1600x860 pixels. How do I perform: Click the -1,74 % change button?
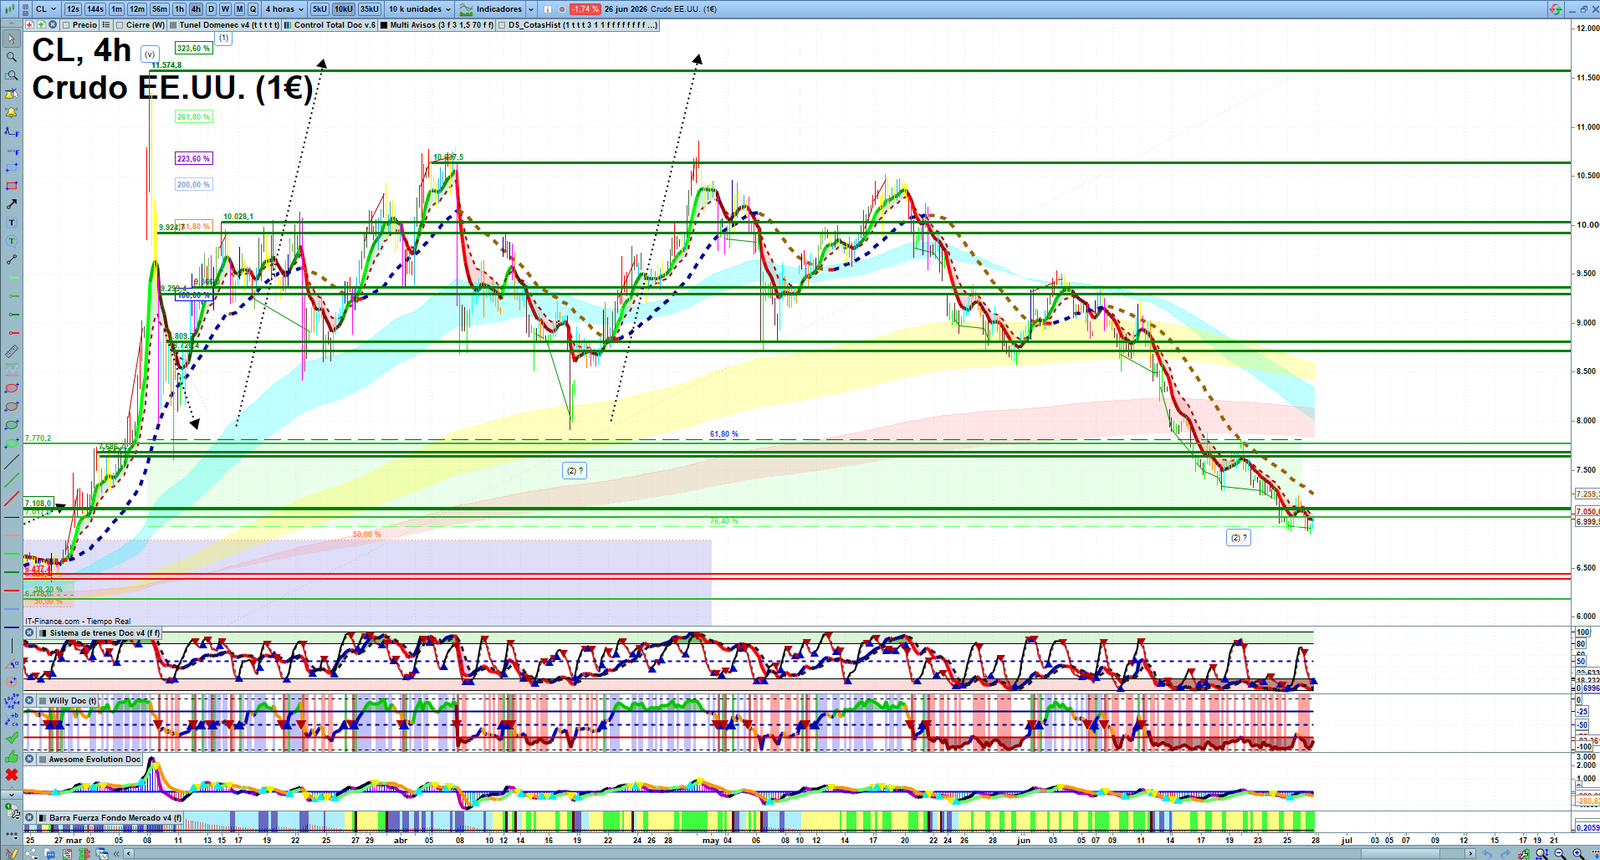585,9
